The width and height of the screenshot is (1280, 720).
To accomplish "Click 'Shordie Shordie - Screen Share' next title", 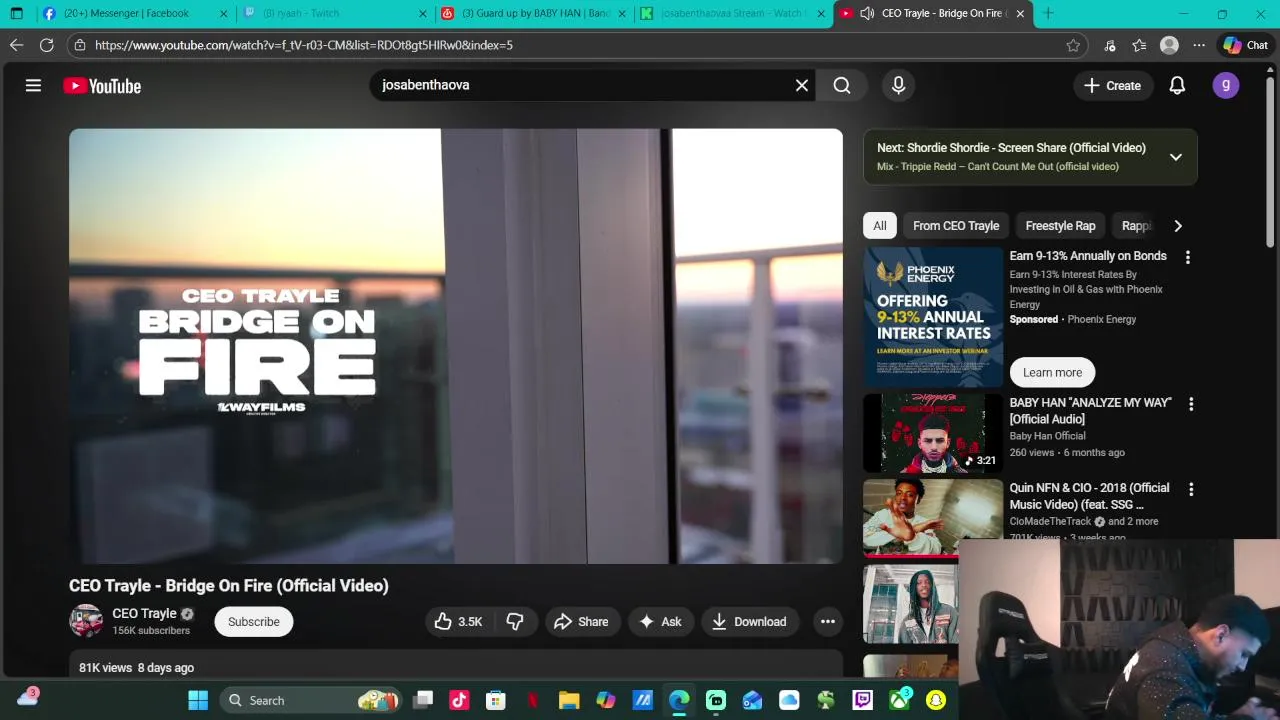I will [1011, 148].
